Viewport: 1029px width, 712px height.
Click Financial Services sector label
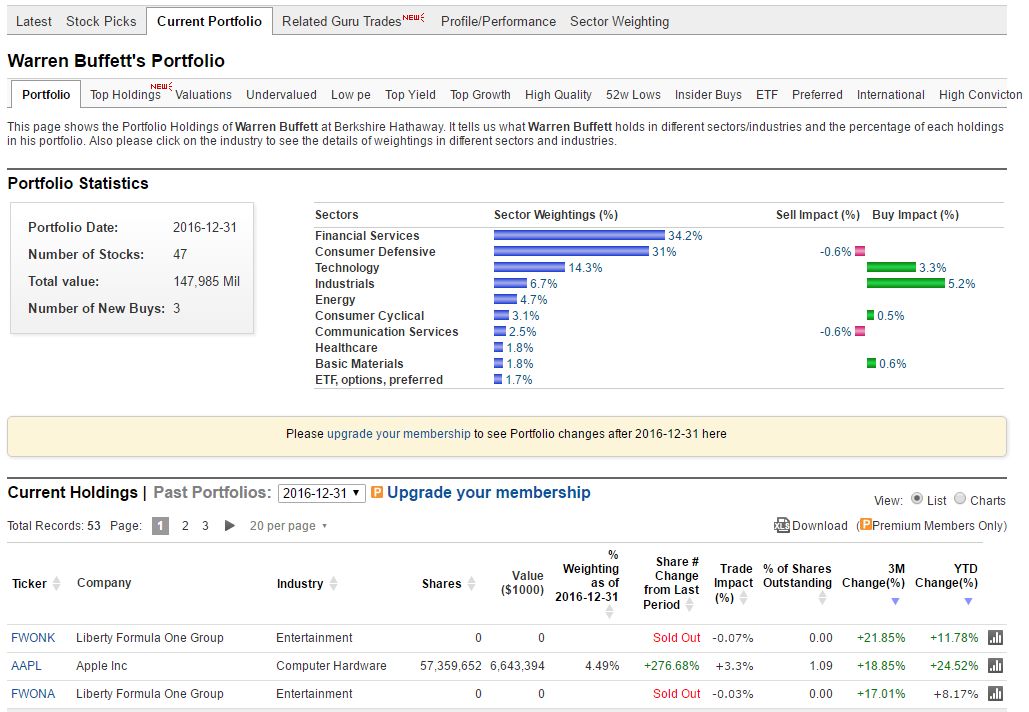[x=367, y=236]
